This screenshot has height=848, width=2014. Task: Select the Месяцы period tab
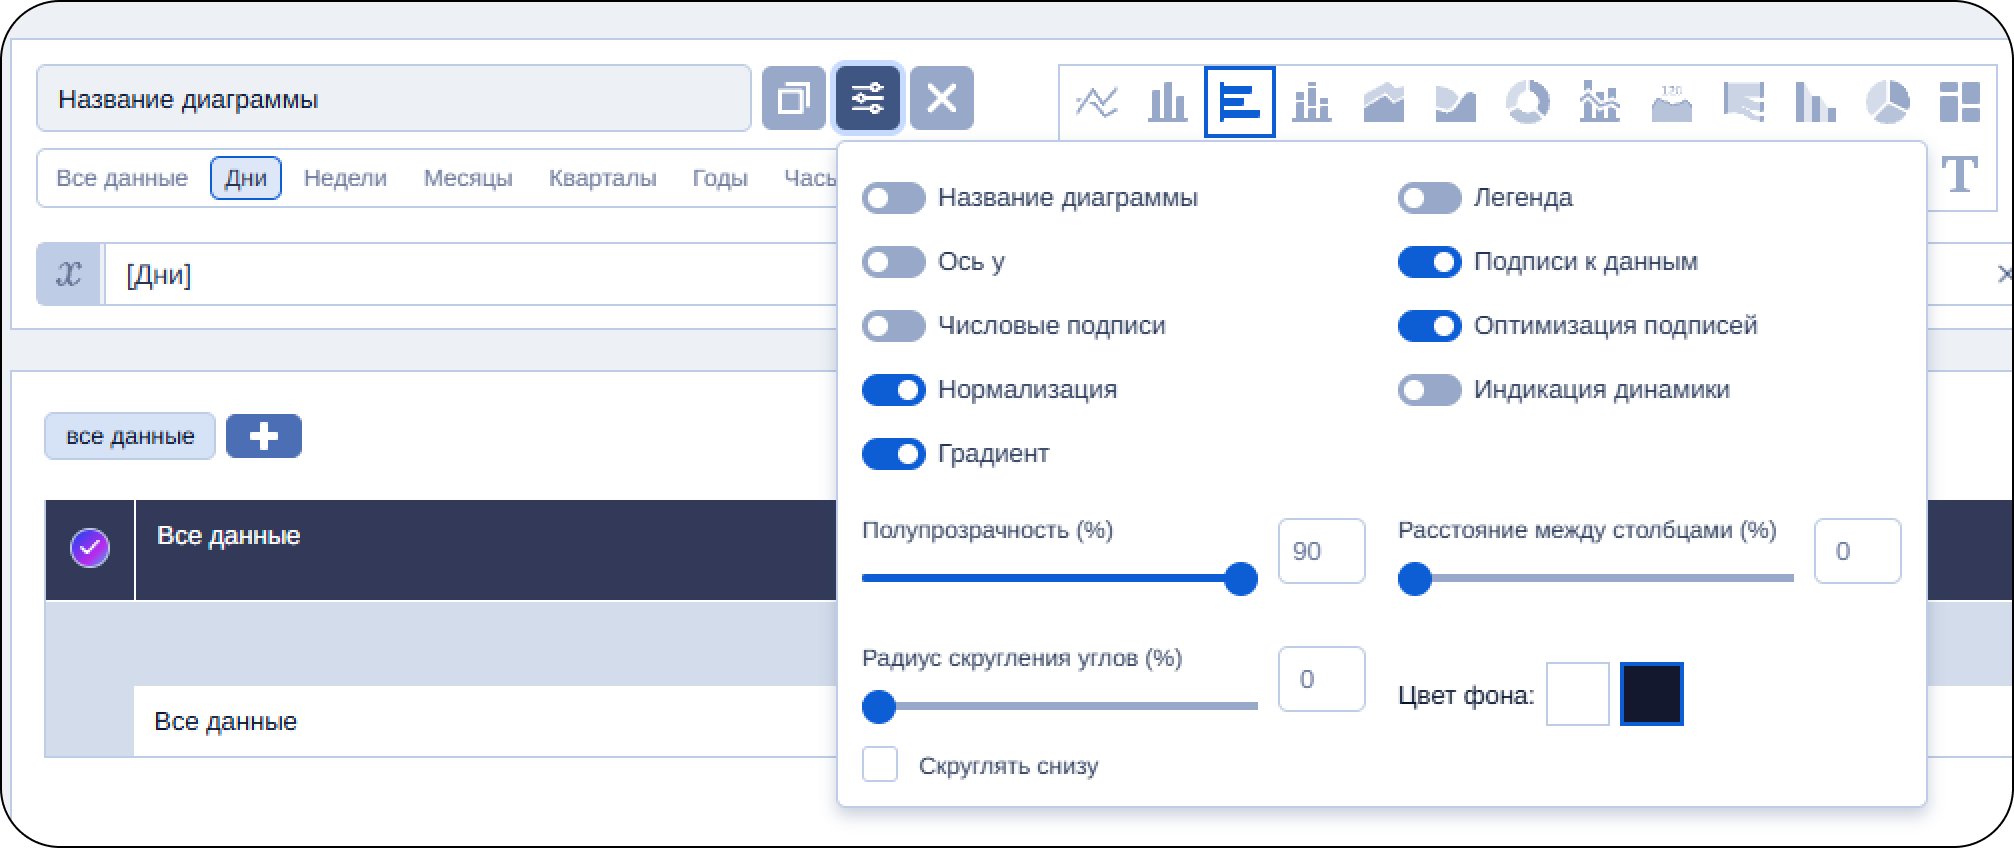click(x=468, y=178)
